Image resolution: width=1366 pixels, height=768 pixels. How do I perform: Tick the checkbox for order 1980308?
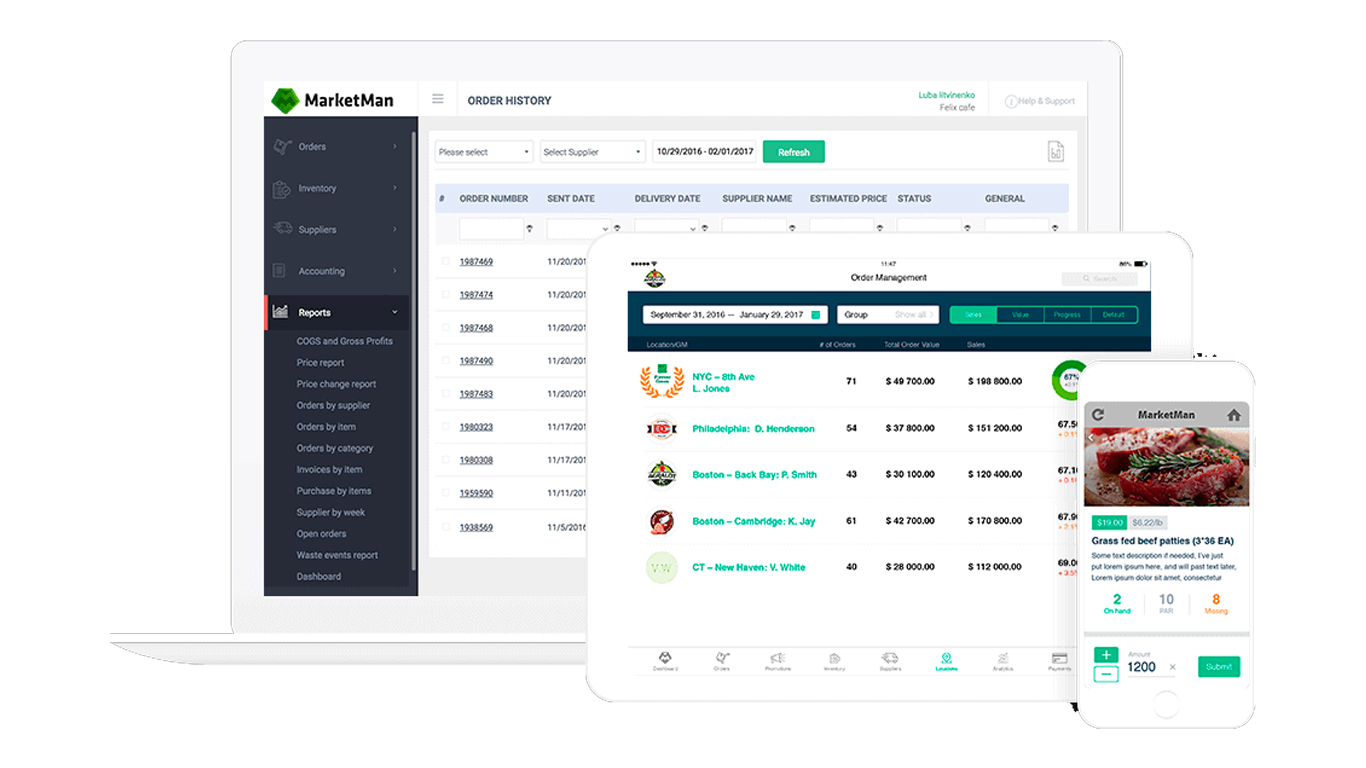pos(446,459)
